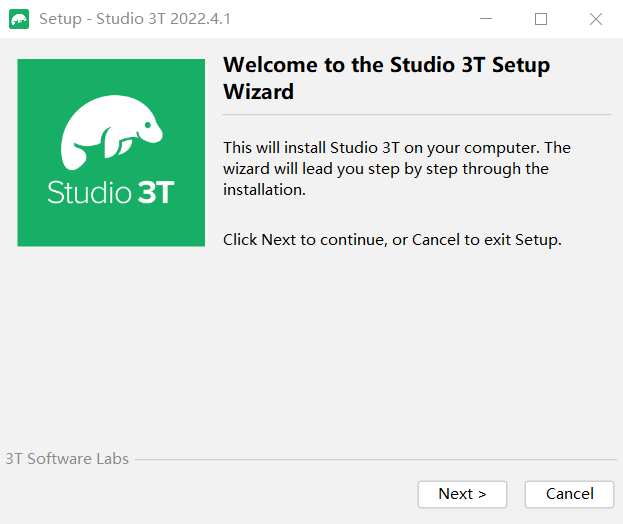
Task: Click the separator line beside '3T Software Labs'
Action: point(376,460)
